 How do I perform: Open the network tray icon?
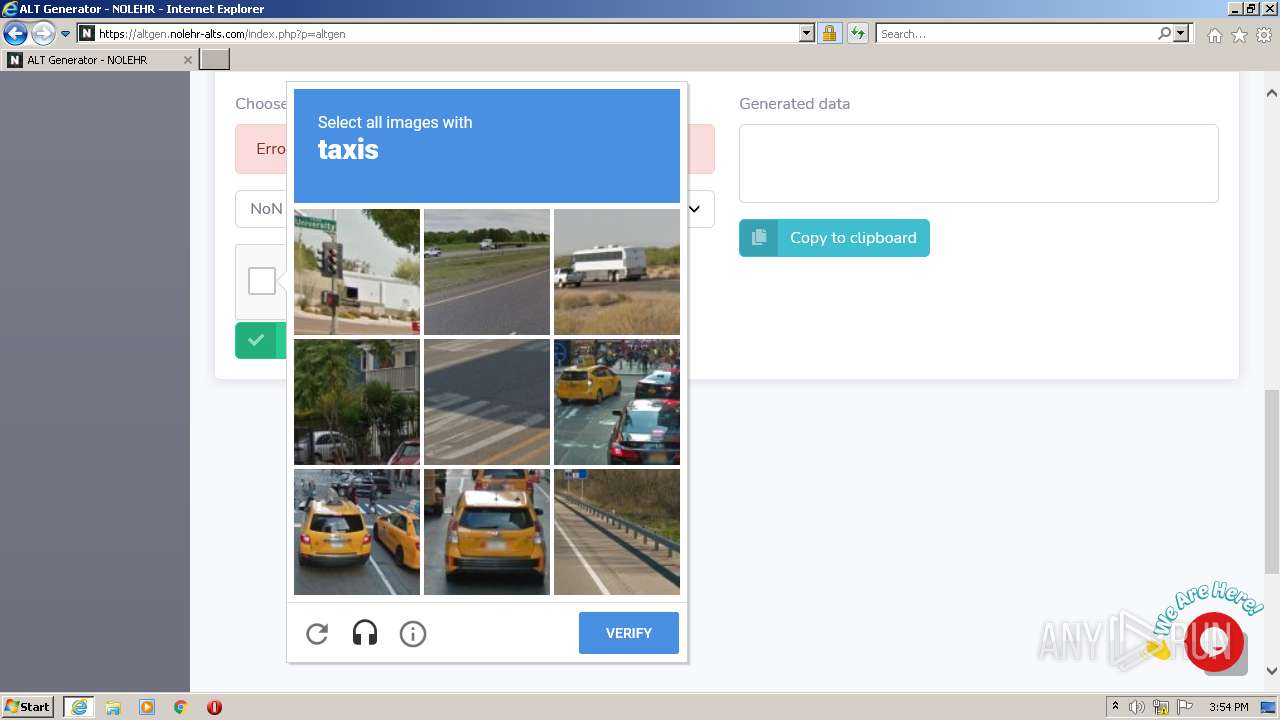[x=1161, y=707]
